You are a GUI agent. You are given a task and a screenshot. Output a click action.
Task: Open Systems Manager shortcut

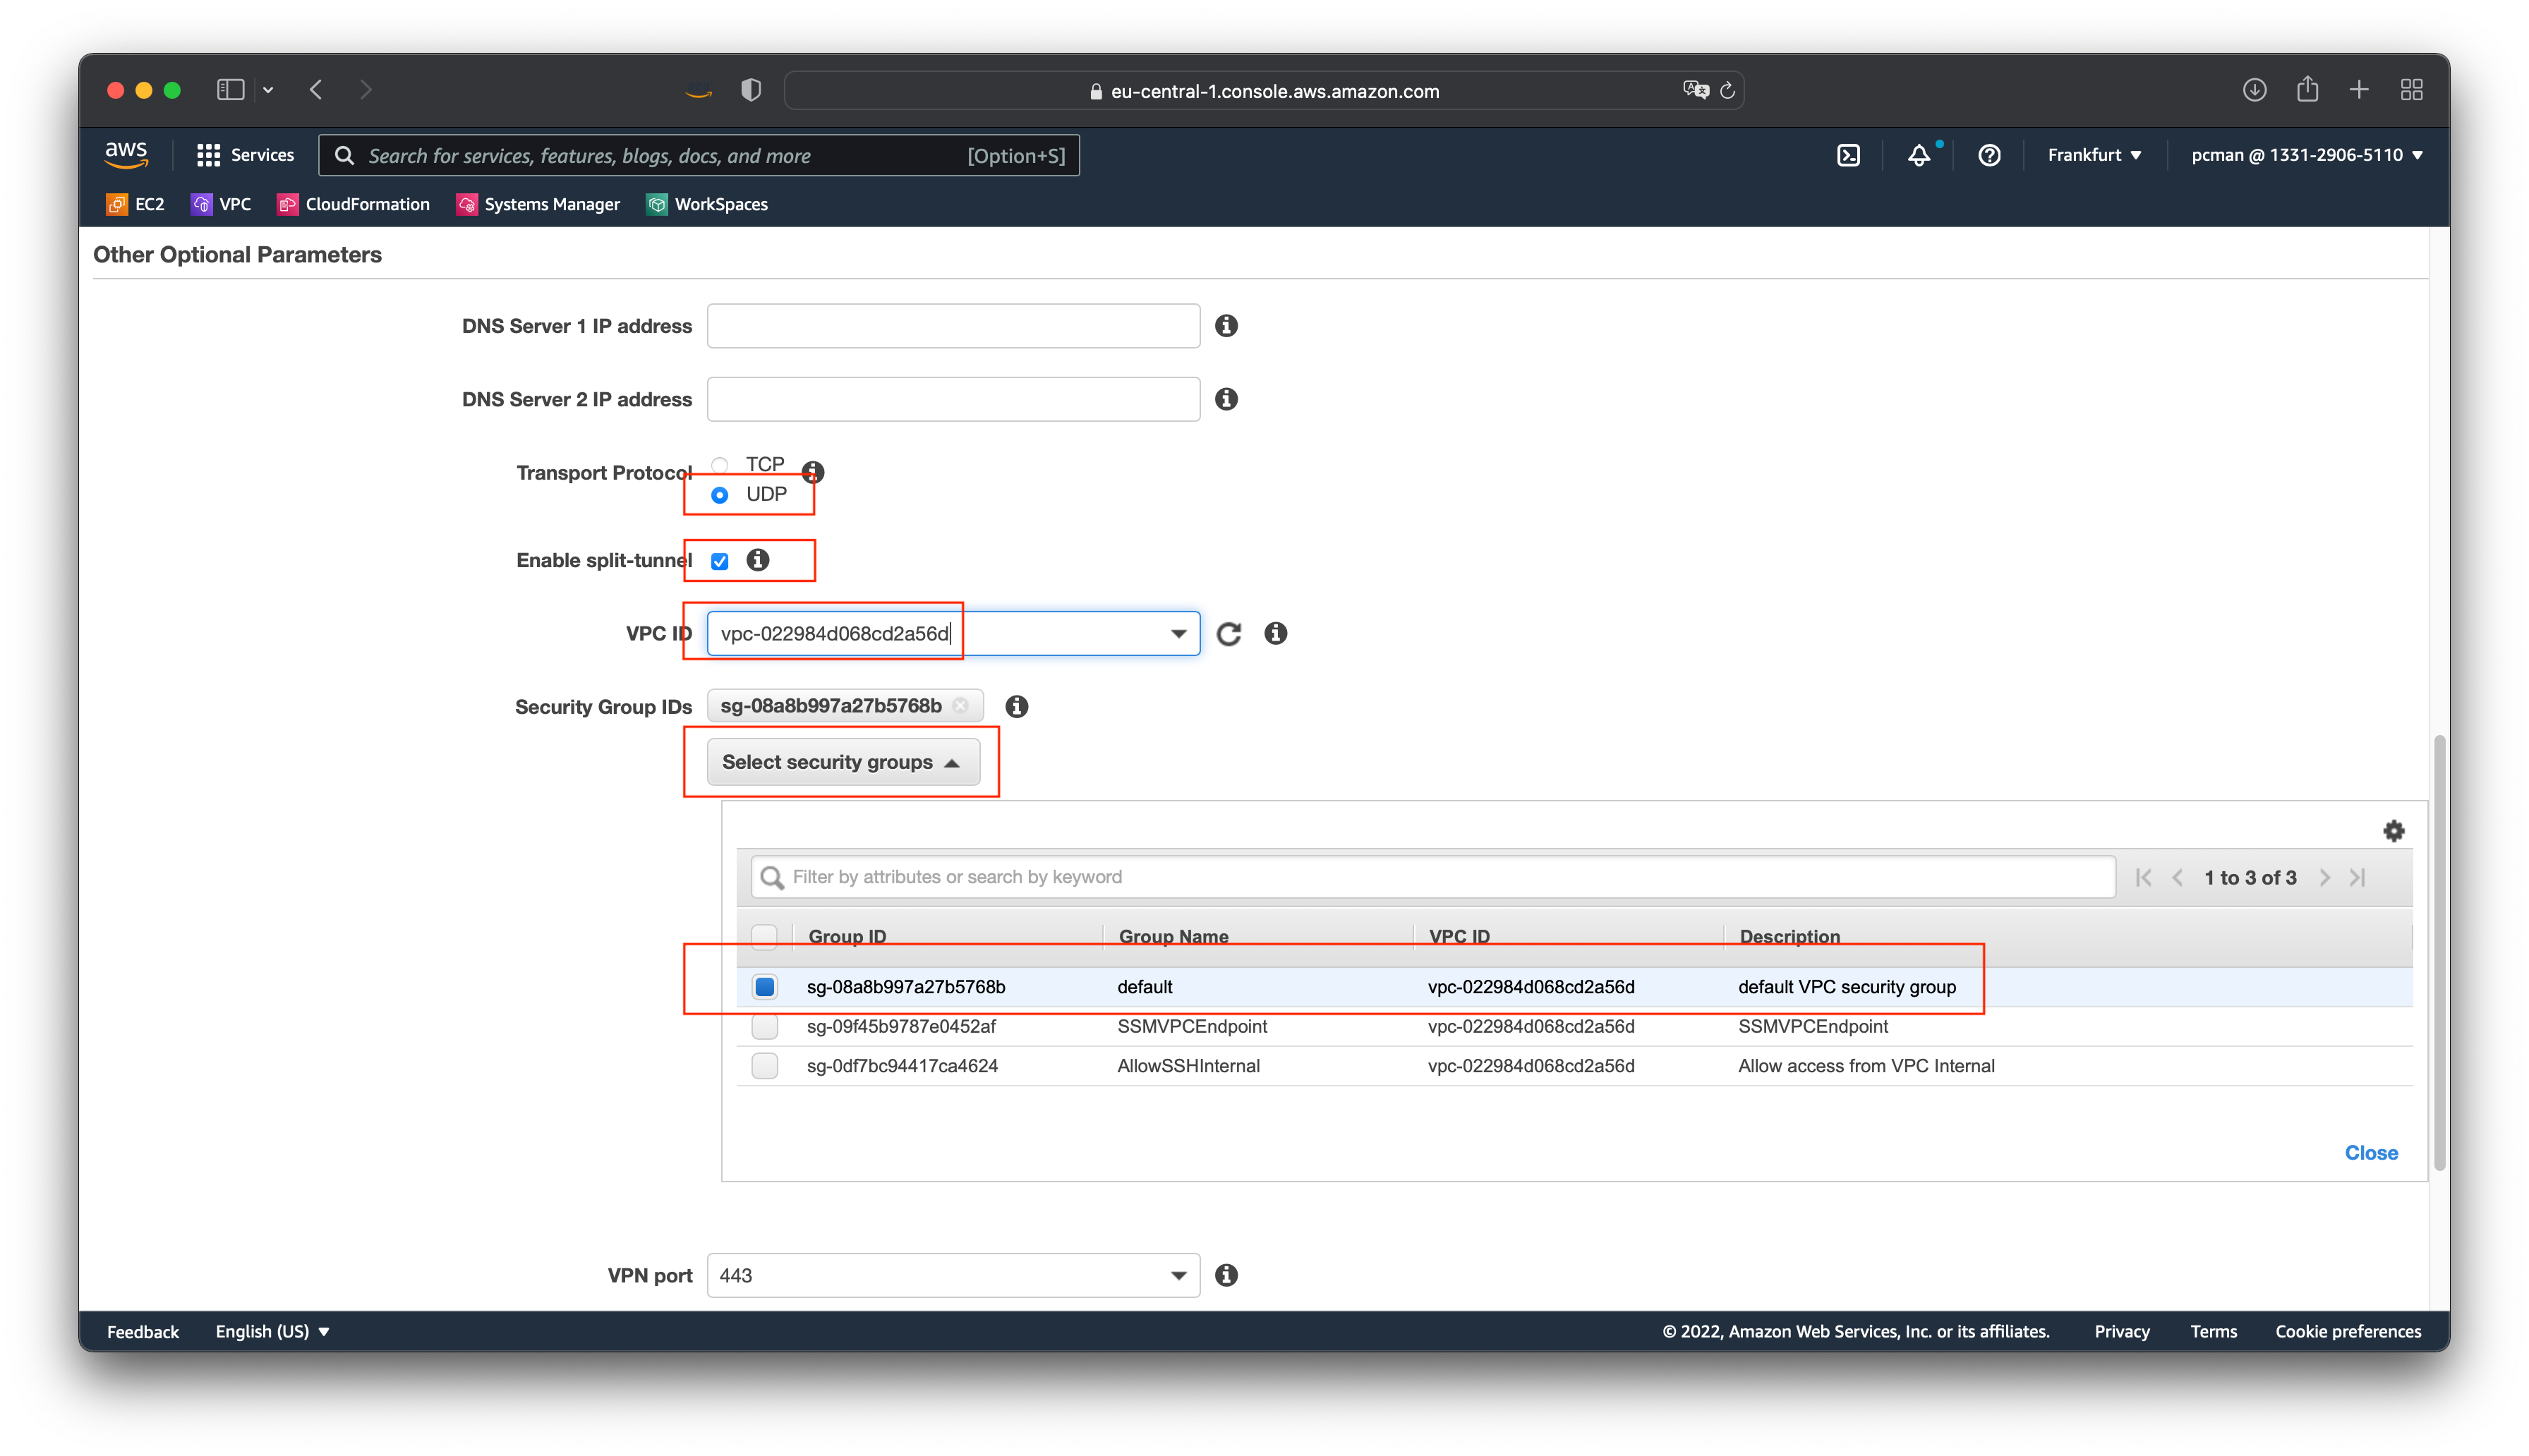click(538, 204)
